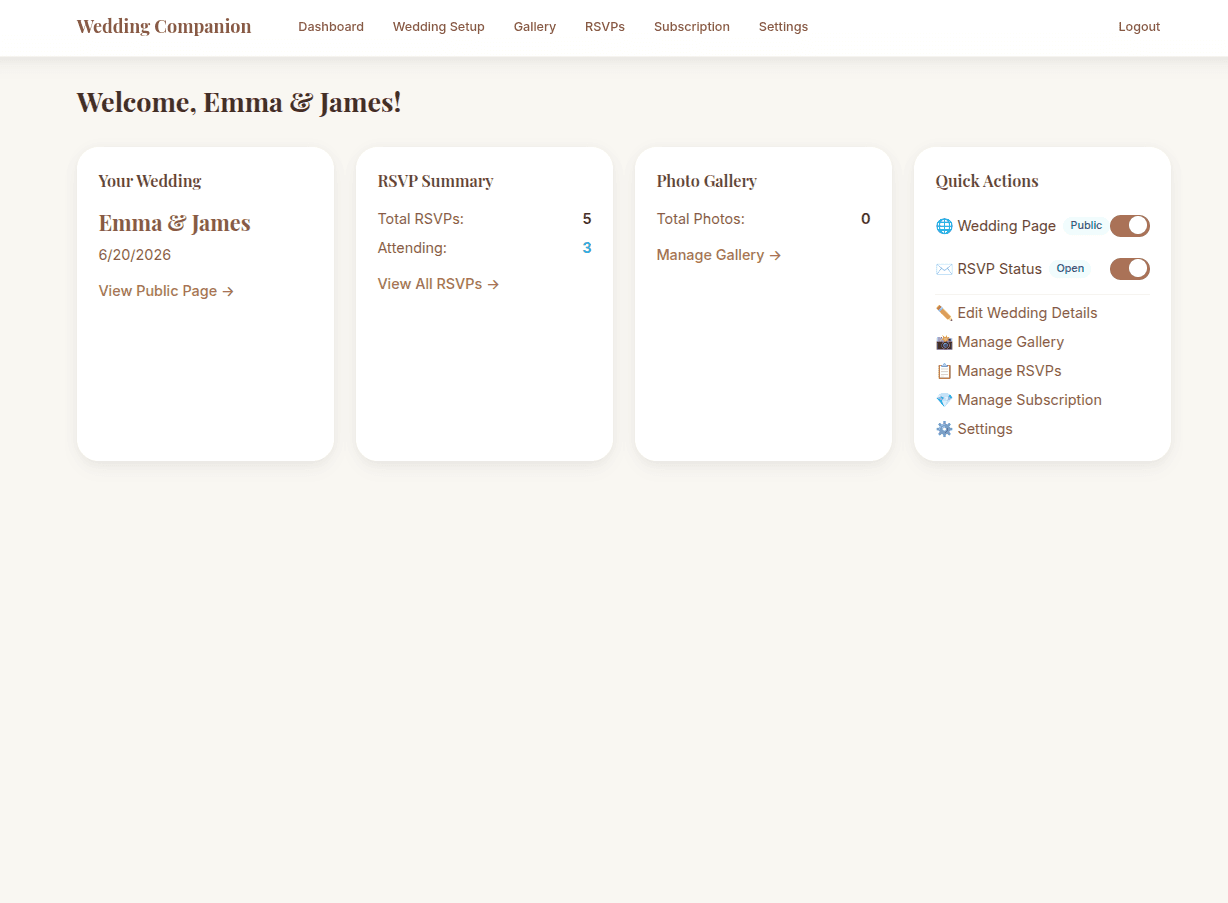Click the Wedding Companion logo title
The height and width of the screenshot is (903, 1228).
coord(164,27)
